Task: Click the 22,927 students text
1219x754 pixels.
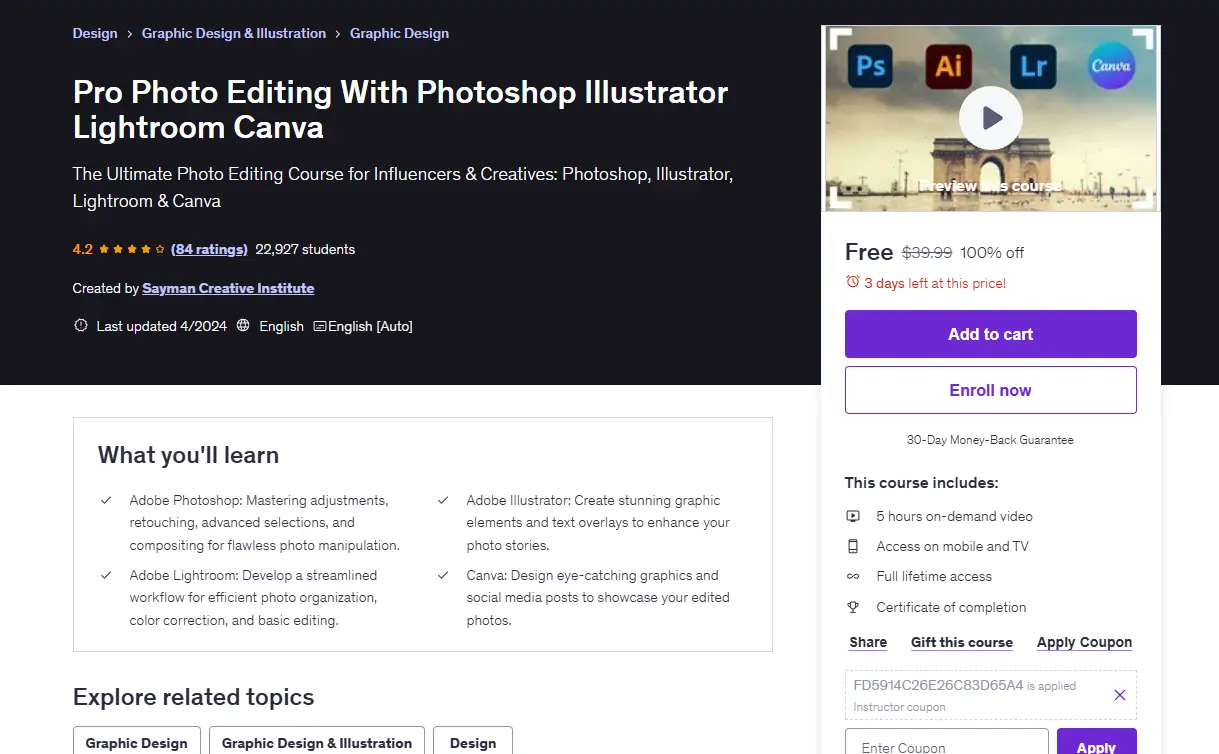Action: click(305, 249)
